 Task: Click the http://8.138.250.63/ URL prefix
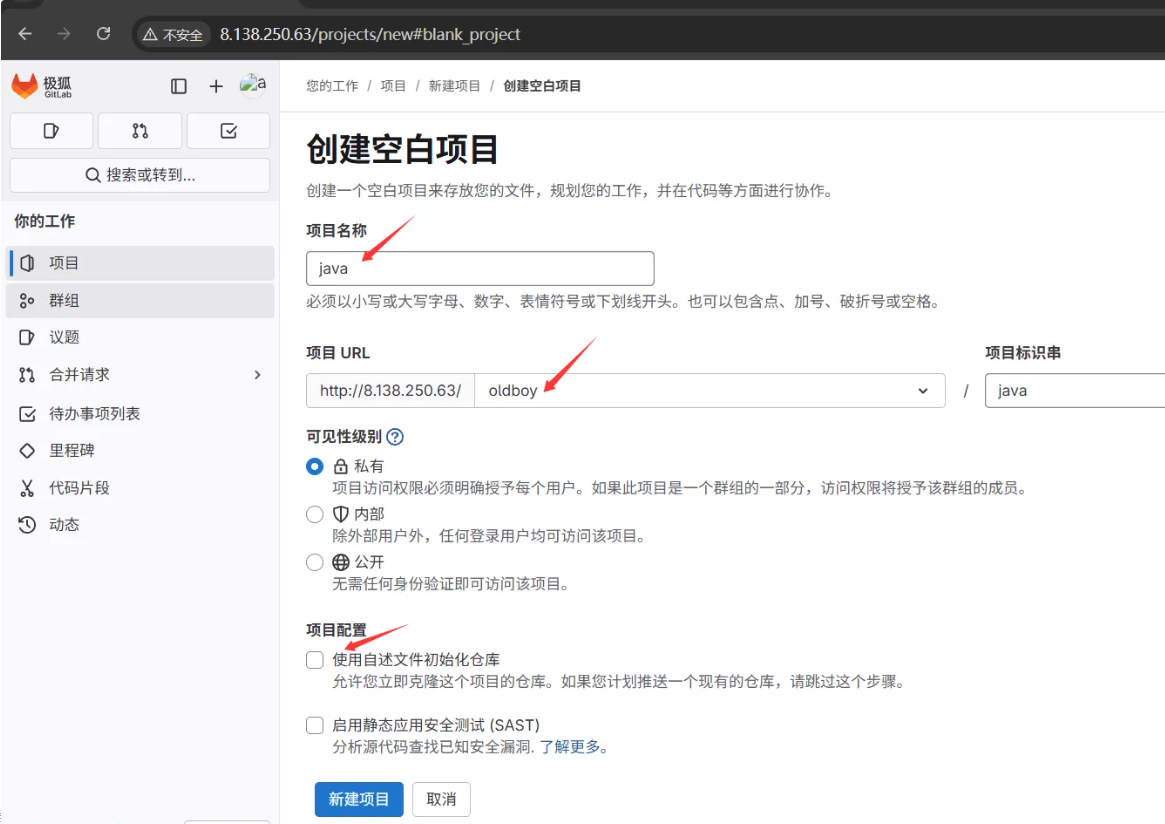[390, 391]
